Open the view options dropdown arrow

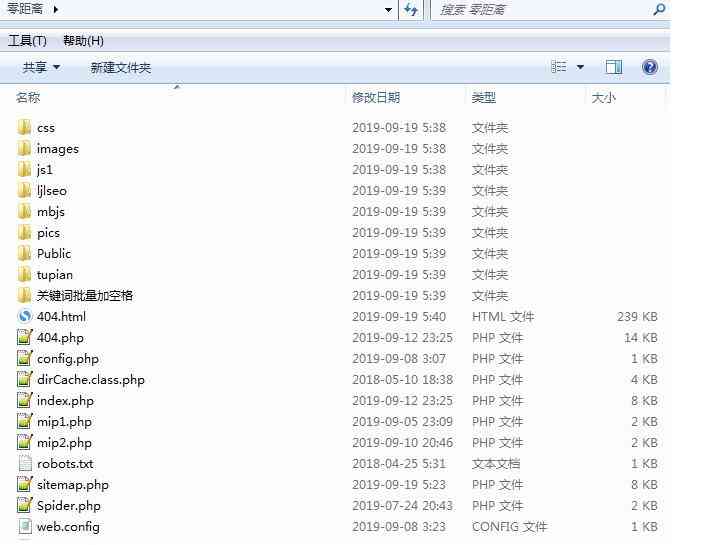pos(580,67)
